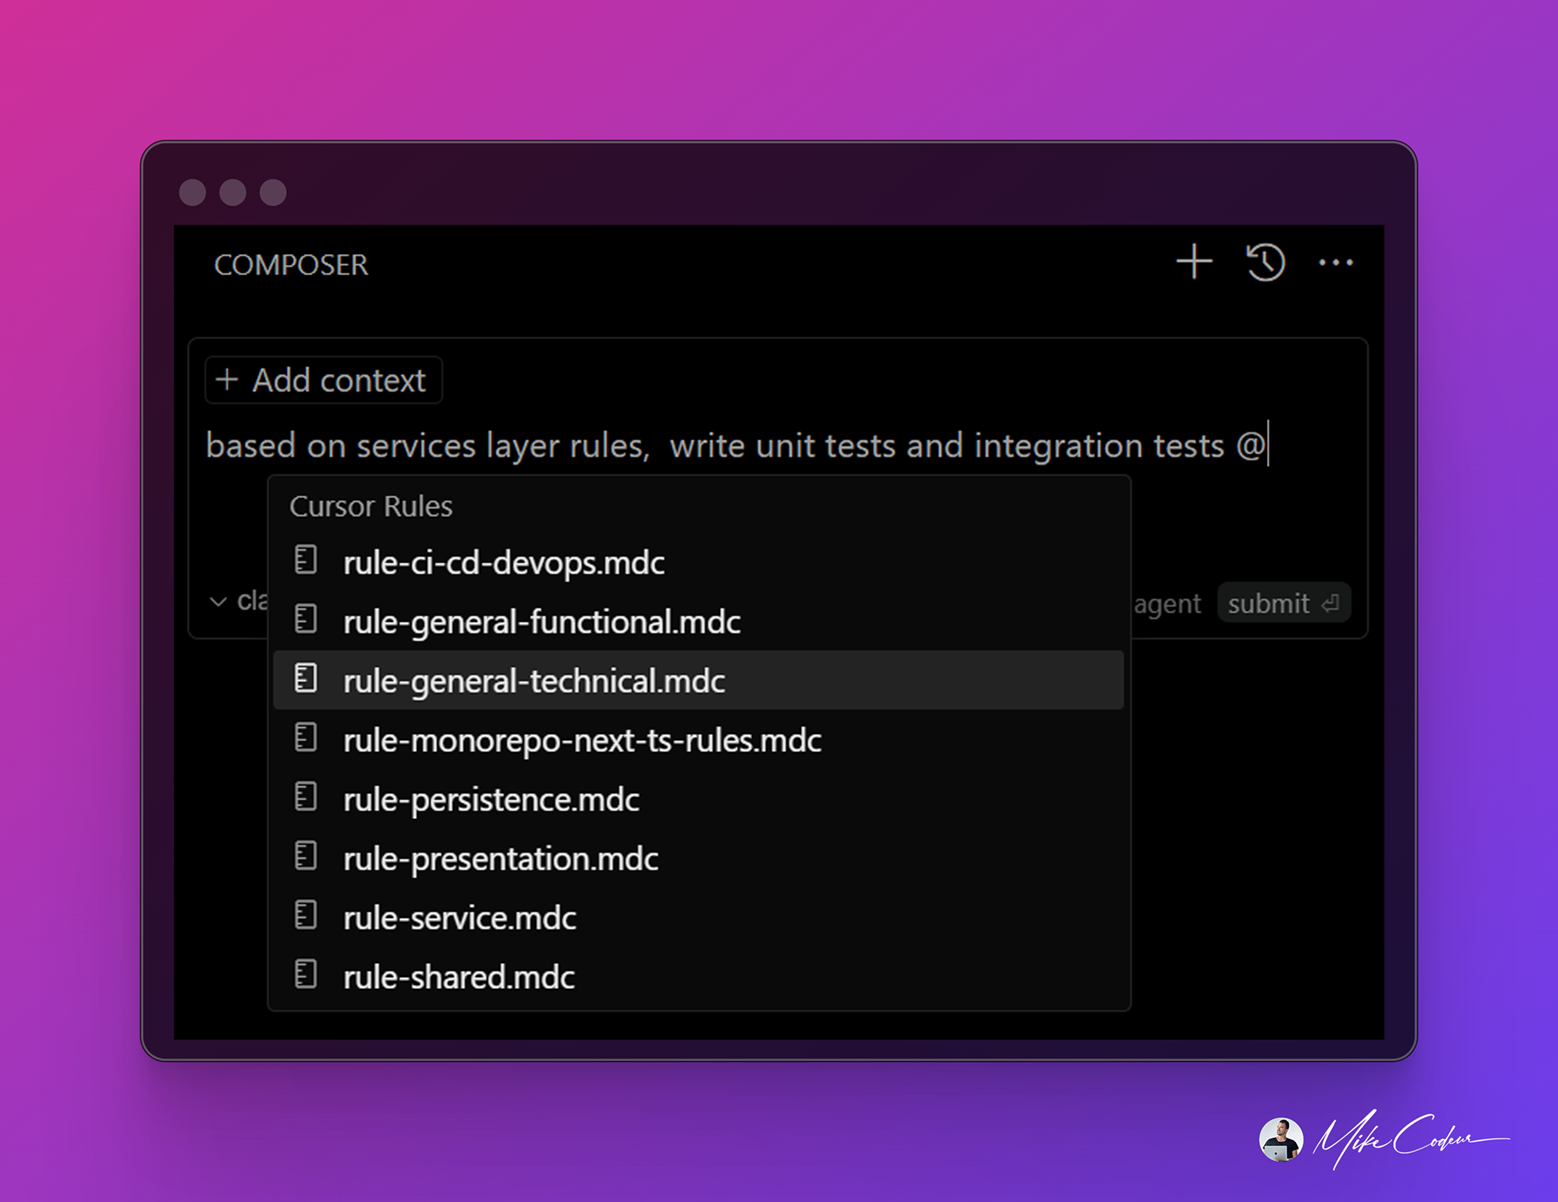Viewport: 1558px width, 1202px height.
Task: Choose rule-shared.mdc entry
Action: pyautogui.click(x=698, y=976)
